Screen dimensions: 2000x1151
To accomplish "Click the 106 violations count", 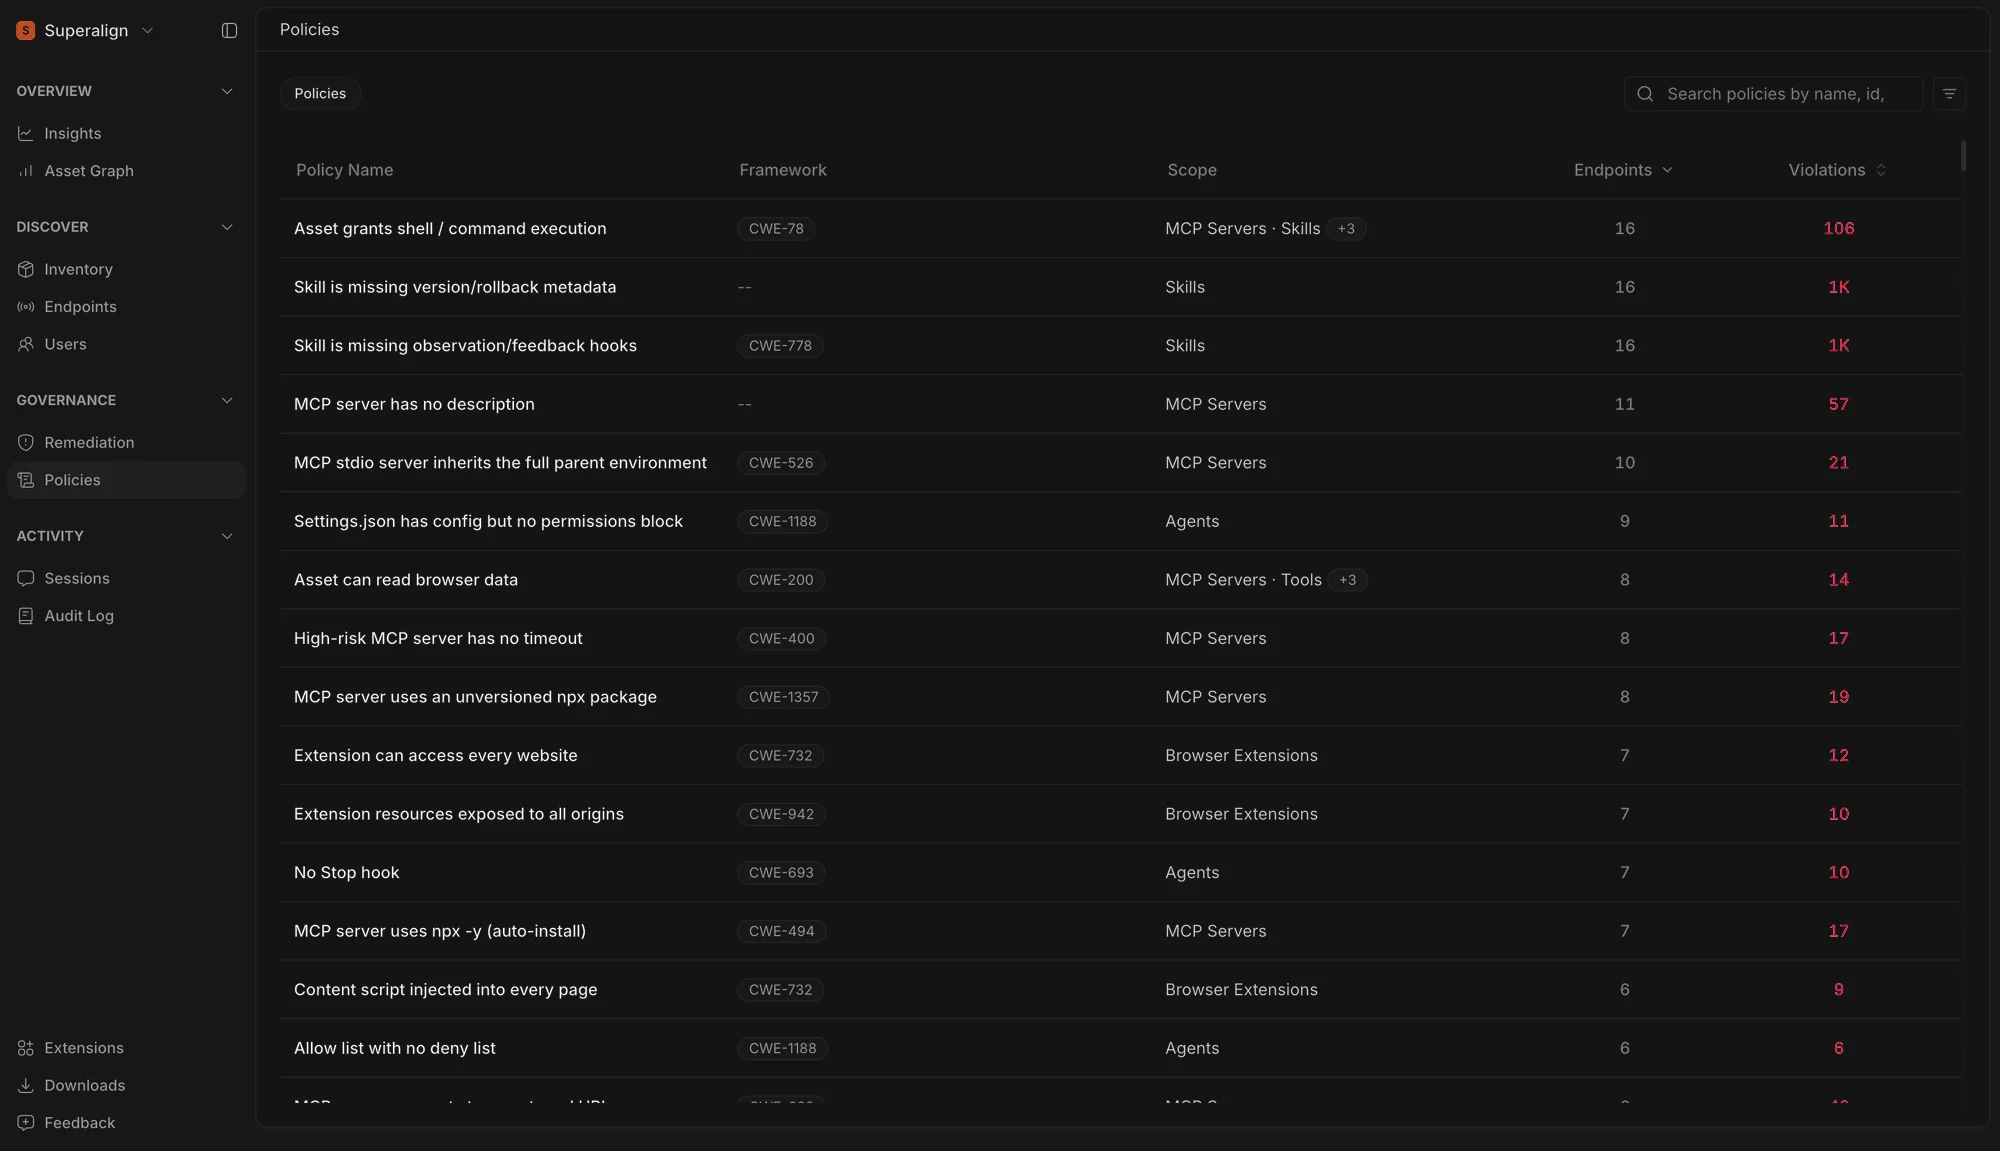I will [x=1838, y=229].
